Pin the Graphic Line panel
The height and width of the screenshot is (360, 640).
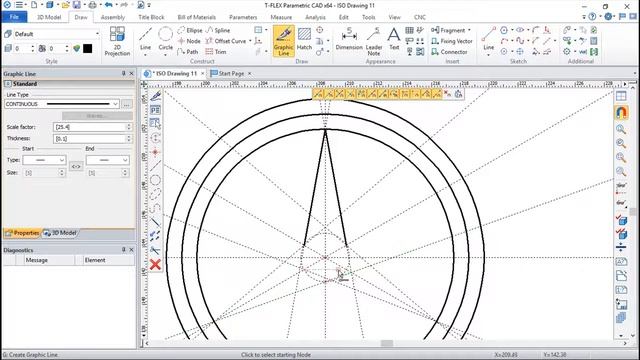point(123,73)
